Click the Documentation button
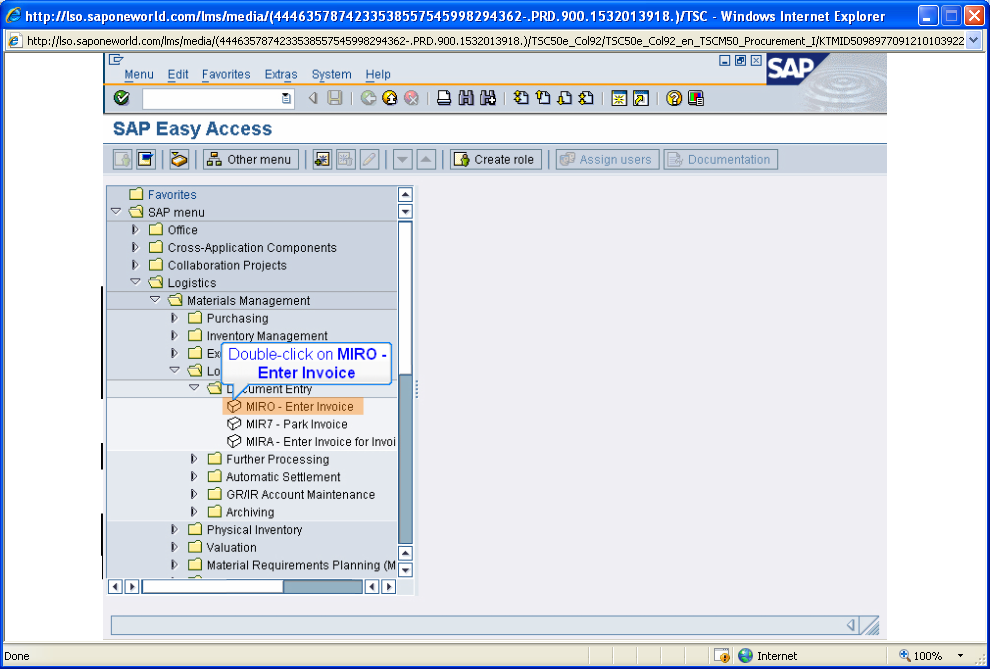Screen dimensions: 990x669 pyautogui.click(x=720, y=160)
